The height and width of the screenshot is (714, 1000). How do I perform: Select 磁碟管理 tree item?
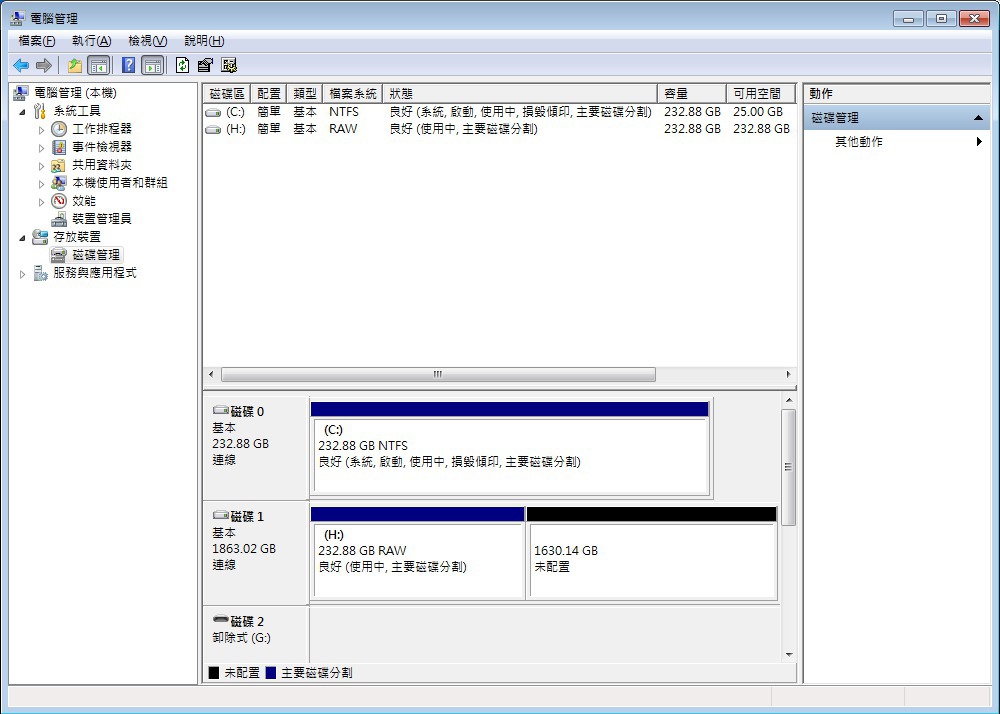[96, 255]
